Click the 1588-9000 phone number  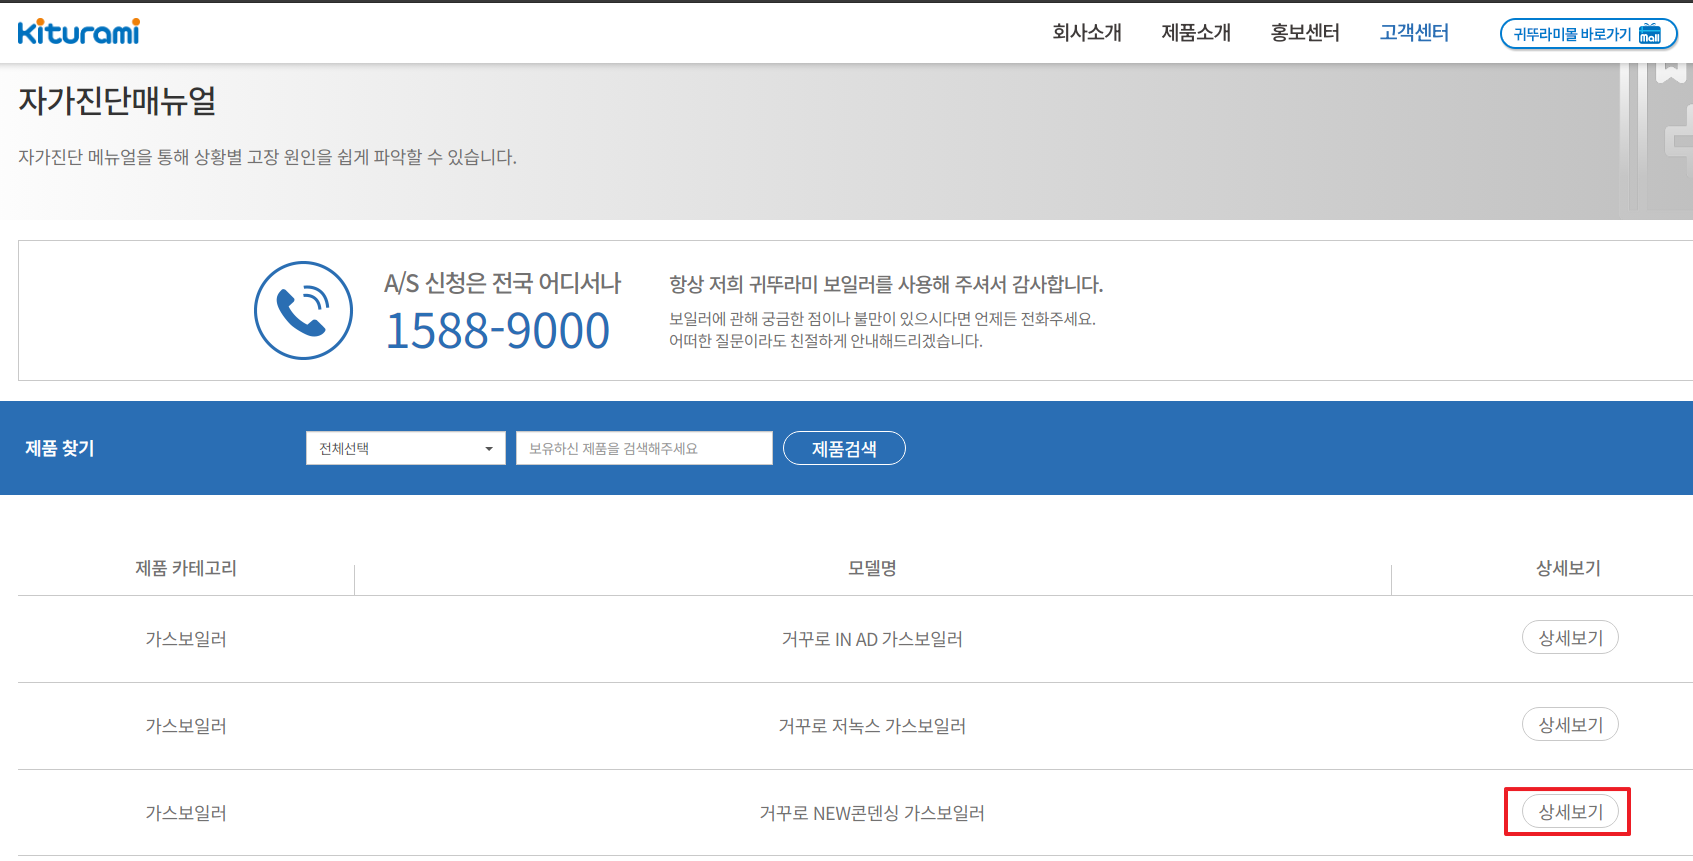click(x=497, y=331)
